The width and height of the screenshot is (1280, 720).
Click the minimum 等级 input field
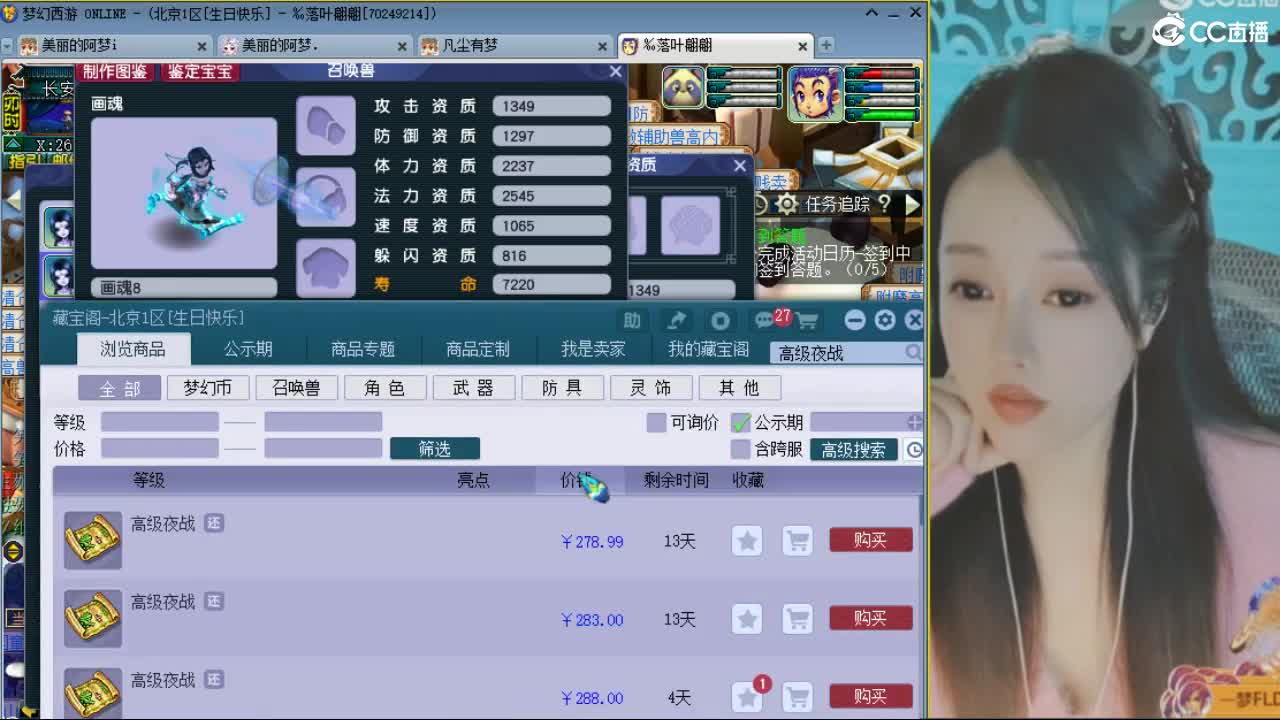160,422
